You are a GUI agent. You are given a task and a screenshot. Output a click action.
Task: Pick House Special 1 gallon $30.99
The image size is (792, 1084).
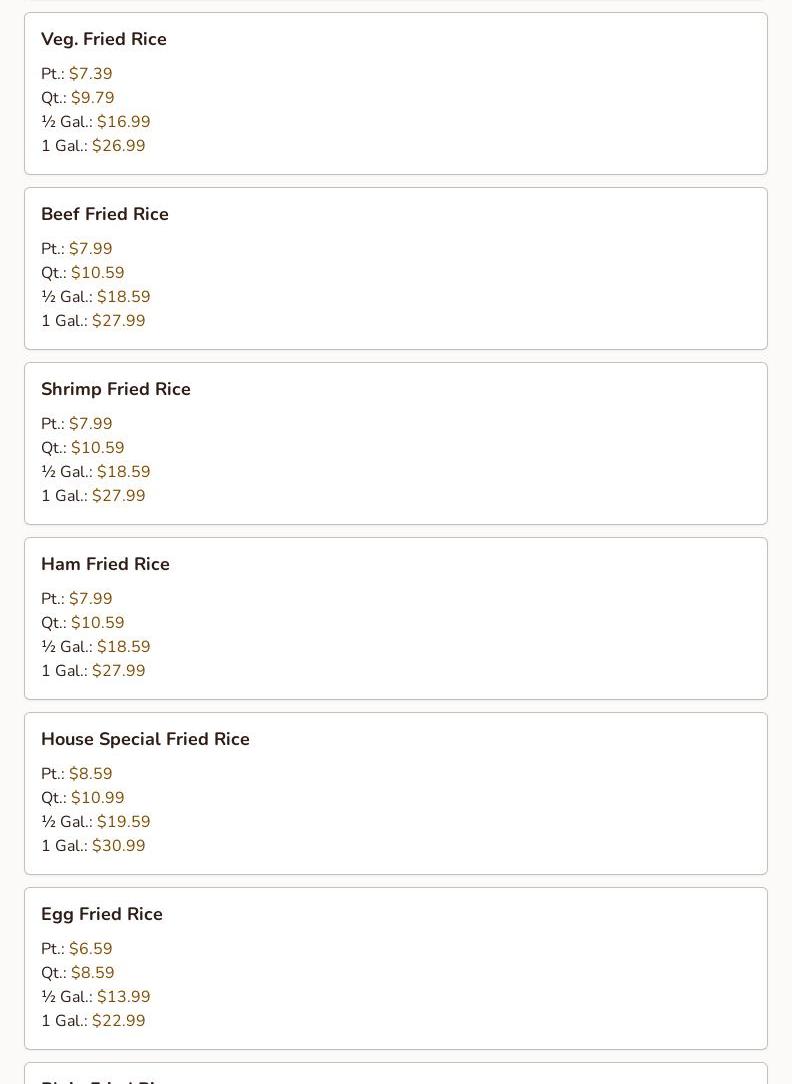[118, 846]
